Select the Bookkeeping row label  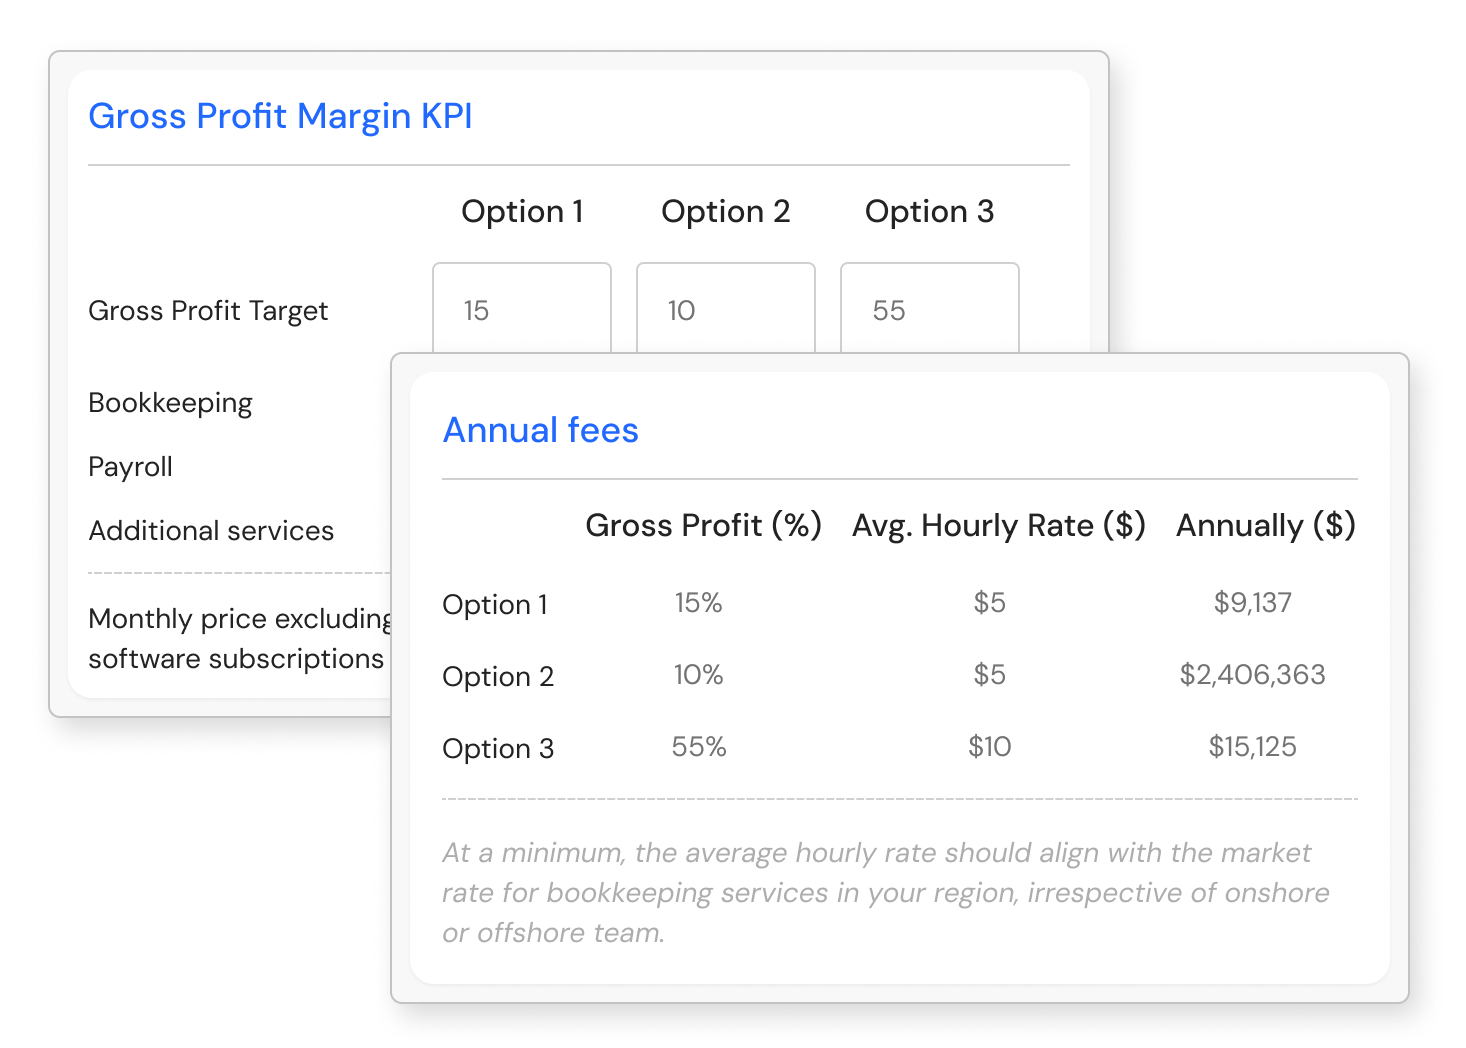[x=170, y=403]
